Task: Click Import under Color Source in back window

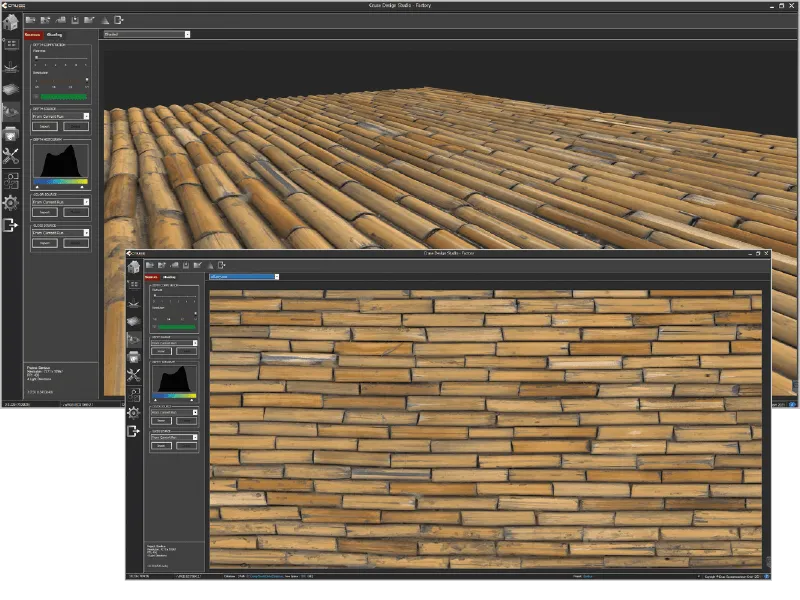Action: coord(46,212)
